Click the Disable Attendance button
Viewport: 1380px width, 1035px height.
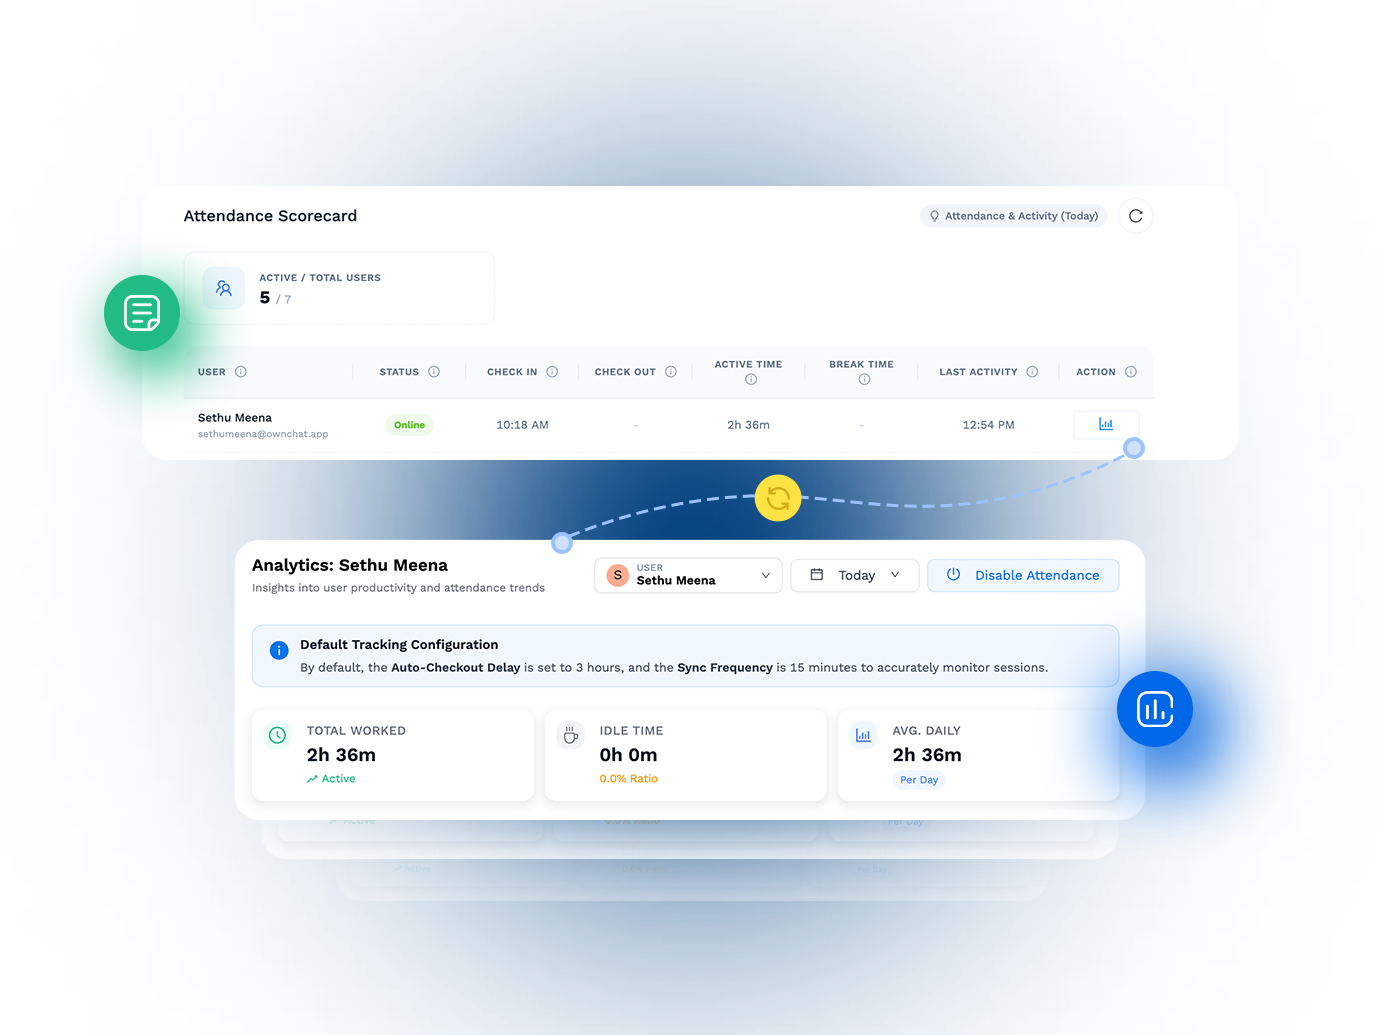pos(1023,575)
